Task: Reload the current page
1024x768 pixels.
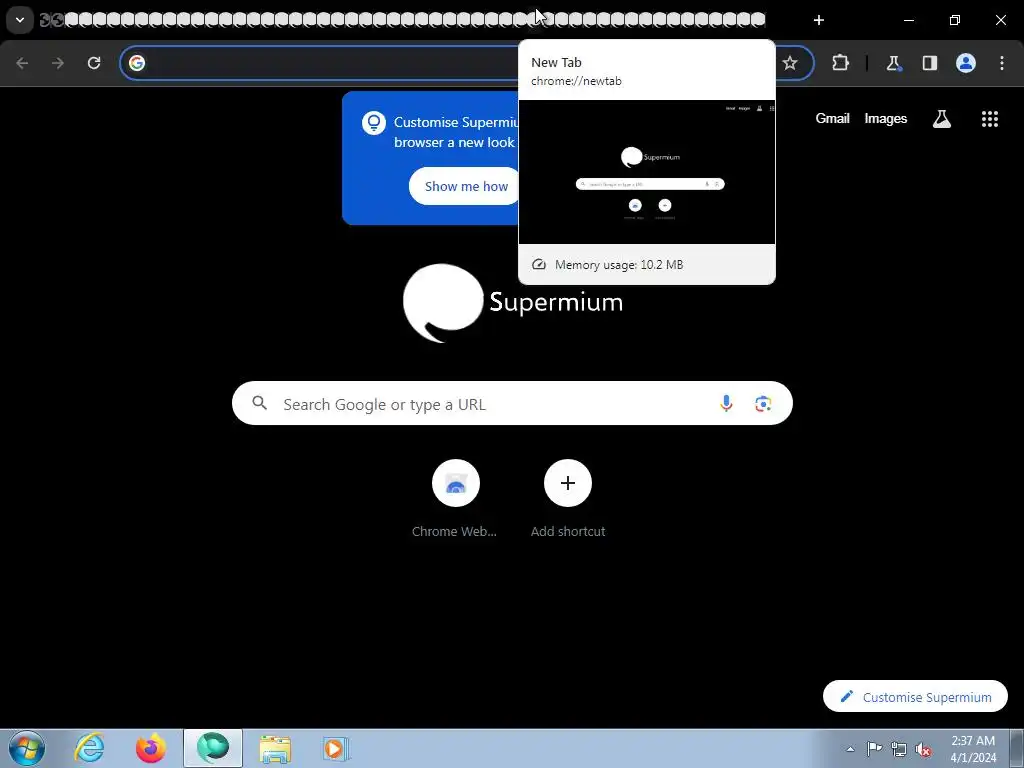Action: point(94,63)
